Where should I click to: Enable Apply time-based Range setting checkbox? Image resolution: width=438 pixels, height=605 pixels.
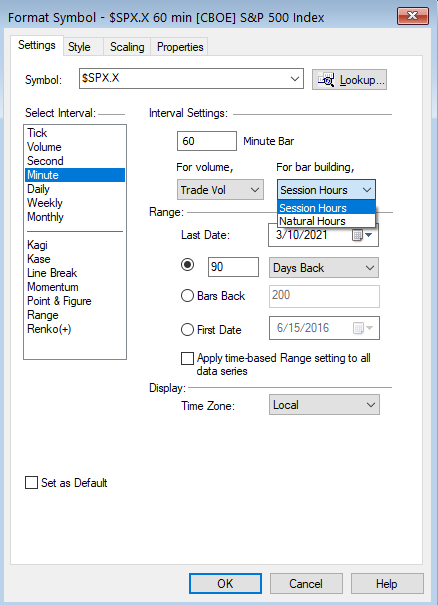pos(188,358)
